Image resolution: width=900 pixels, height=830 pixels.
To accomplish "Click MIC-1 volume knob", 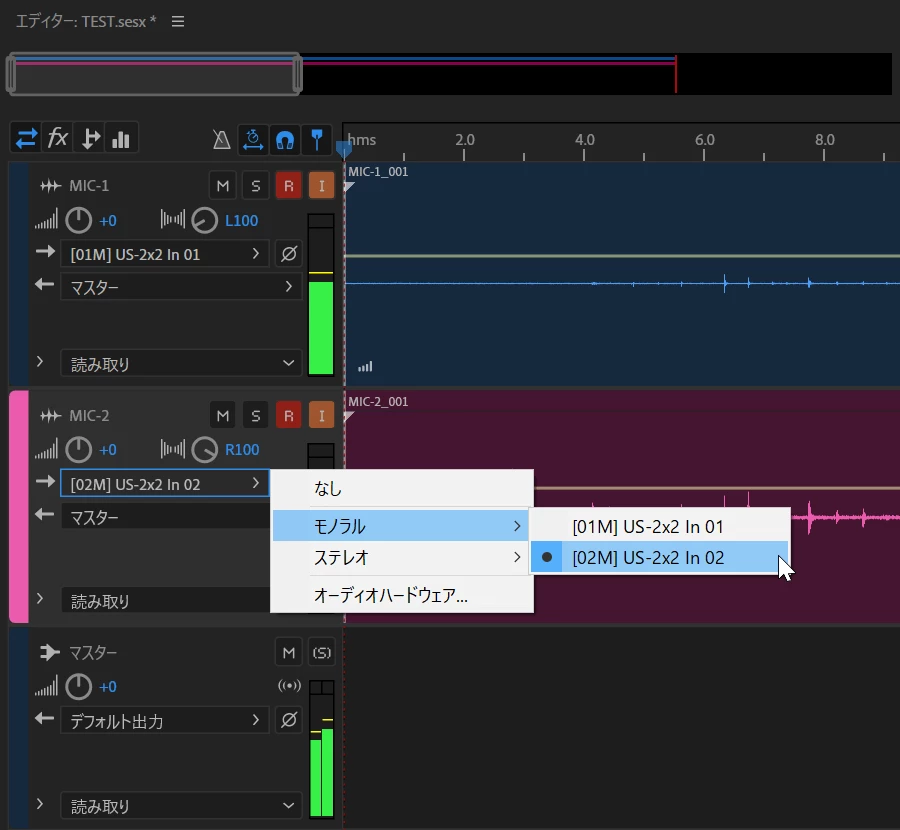I will click(79, 220).
